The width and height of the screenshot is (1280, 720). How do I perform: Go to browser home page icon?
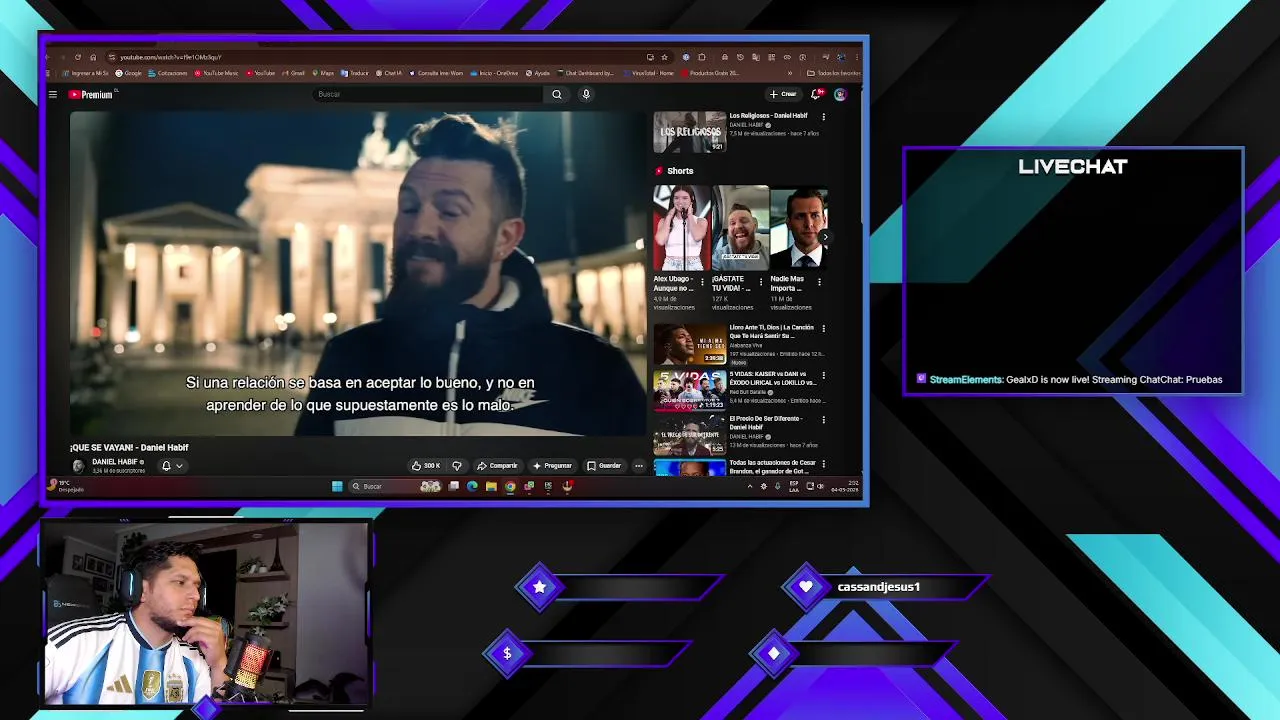point(93,57)
